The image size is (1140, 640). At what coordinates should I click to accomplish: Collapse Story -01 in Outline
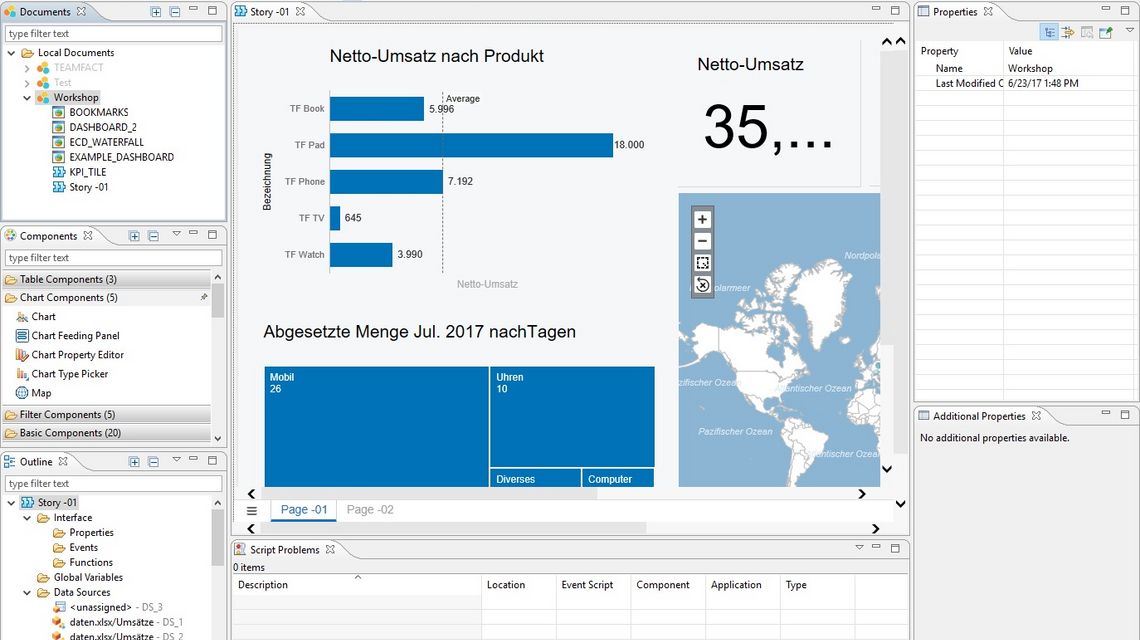[11, 503]
